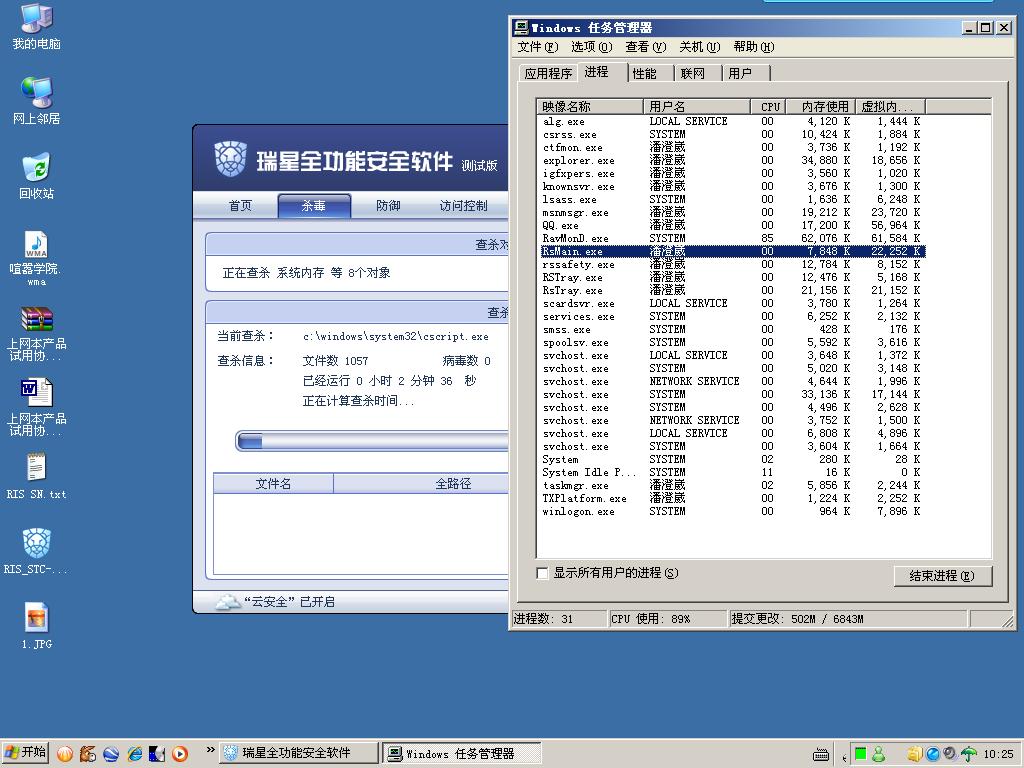Switch to the 性能 tab

[x=645, y=73]
